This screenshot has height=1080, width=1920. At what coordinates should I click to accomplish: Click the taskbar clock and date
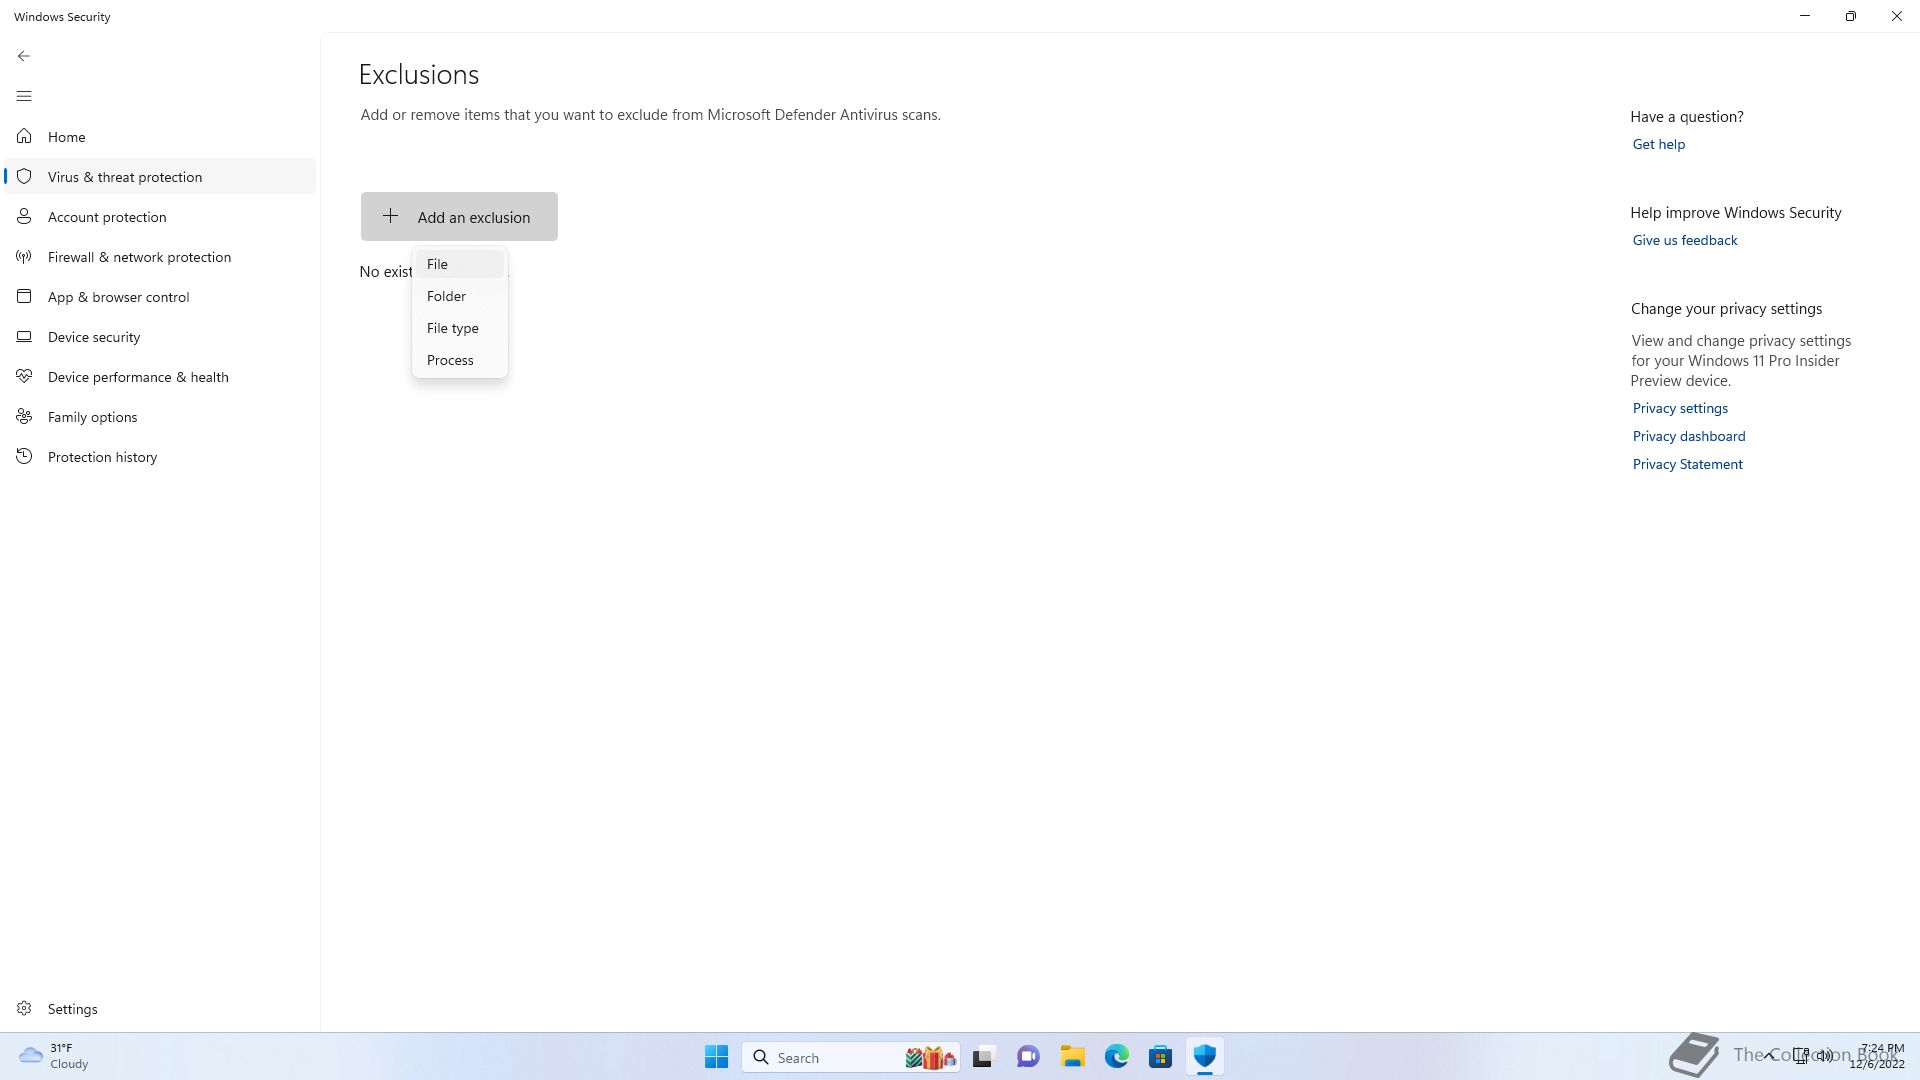(x=1876, y=1056)
